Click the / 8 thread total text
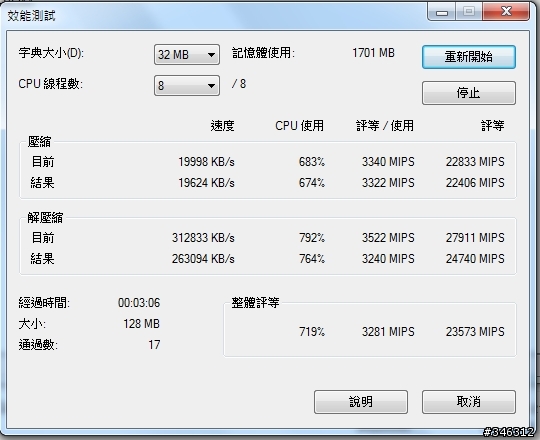The height and width of the screenshot is (440, 540). pyautogui.click(x=239, y=84)
